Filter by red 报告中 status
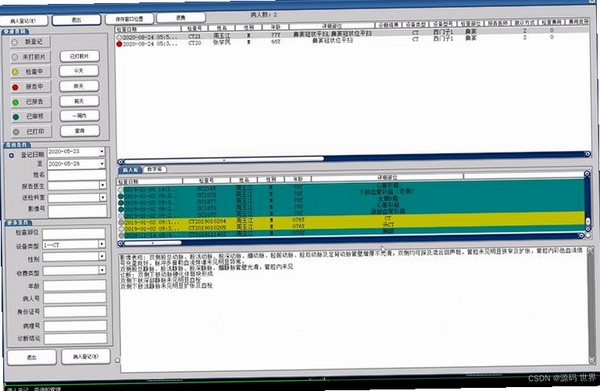This screenshot has height=391, width=600. coord(31,87)
